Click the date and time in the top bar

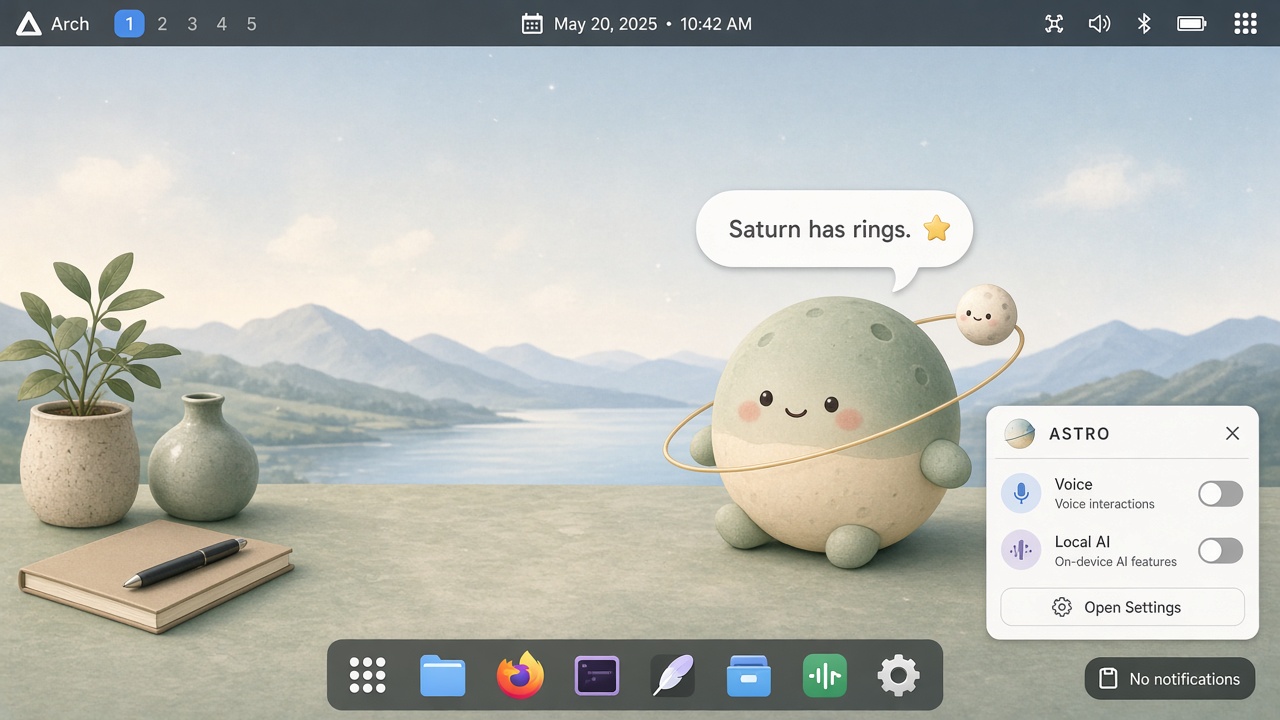(x=653, y=24)
